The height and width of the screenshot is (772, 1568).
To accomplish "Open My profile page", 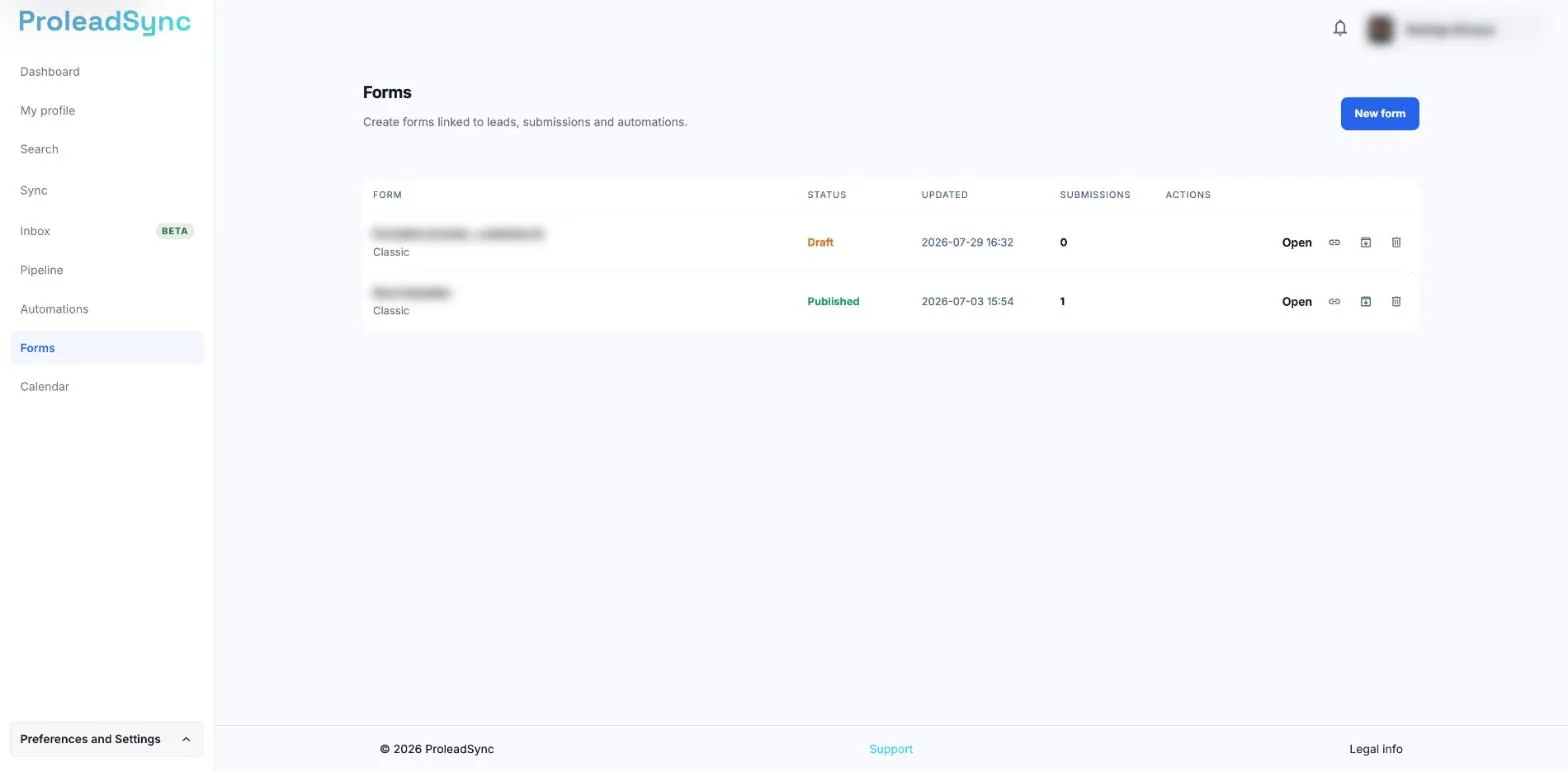I will coord(47,111).
